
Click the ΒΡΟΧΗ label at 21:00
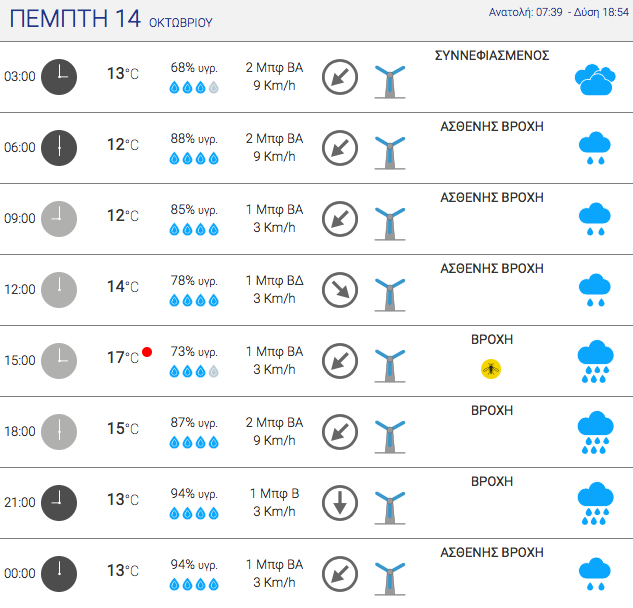(492, 481)
